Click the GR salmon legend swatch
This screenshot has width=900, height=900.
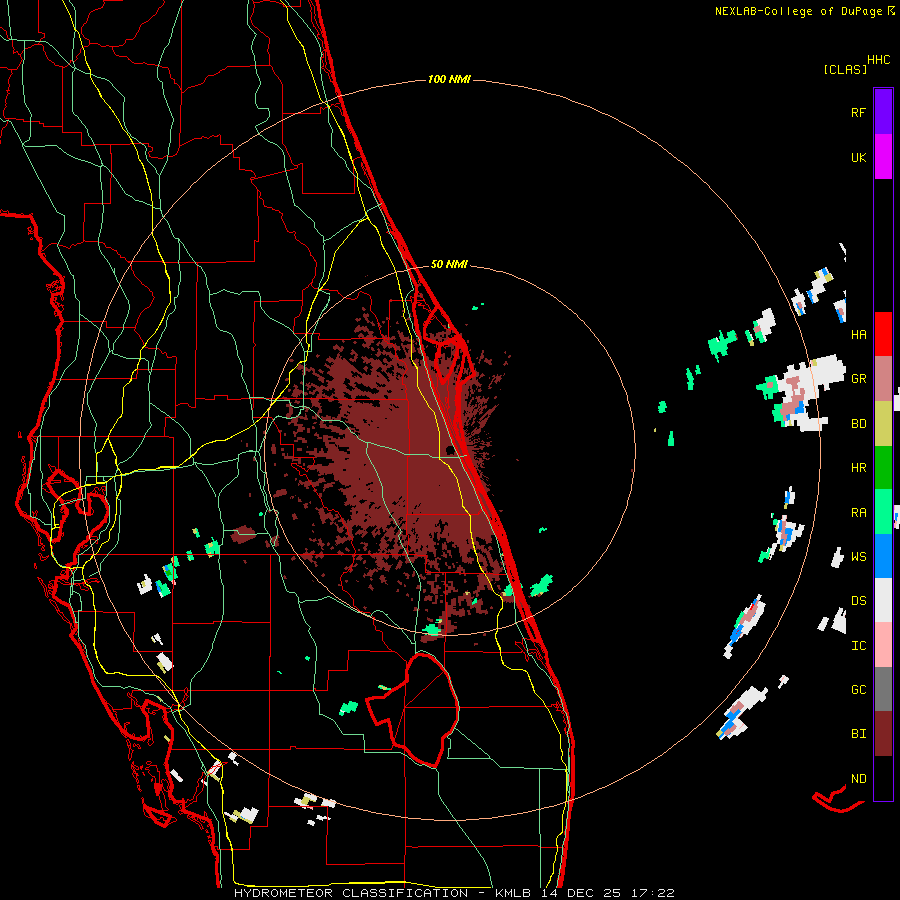click(883, 379)
